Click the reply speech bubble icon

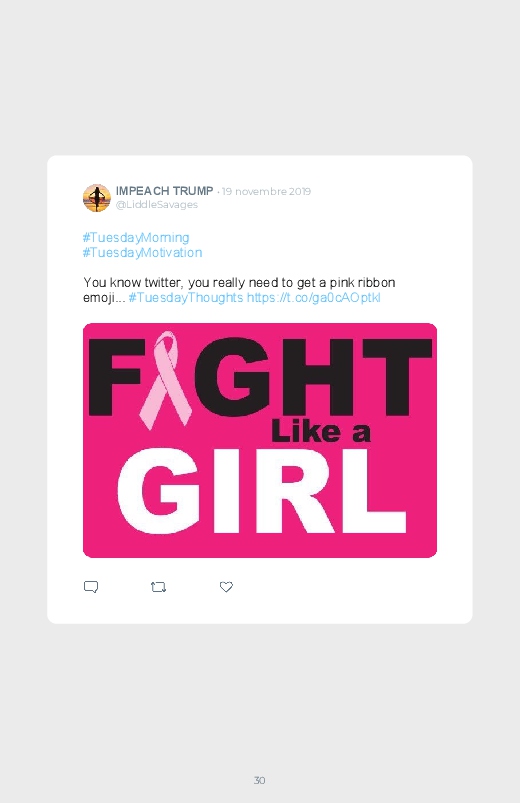click(91, 587)
